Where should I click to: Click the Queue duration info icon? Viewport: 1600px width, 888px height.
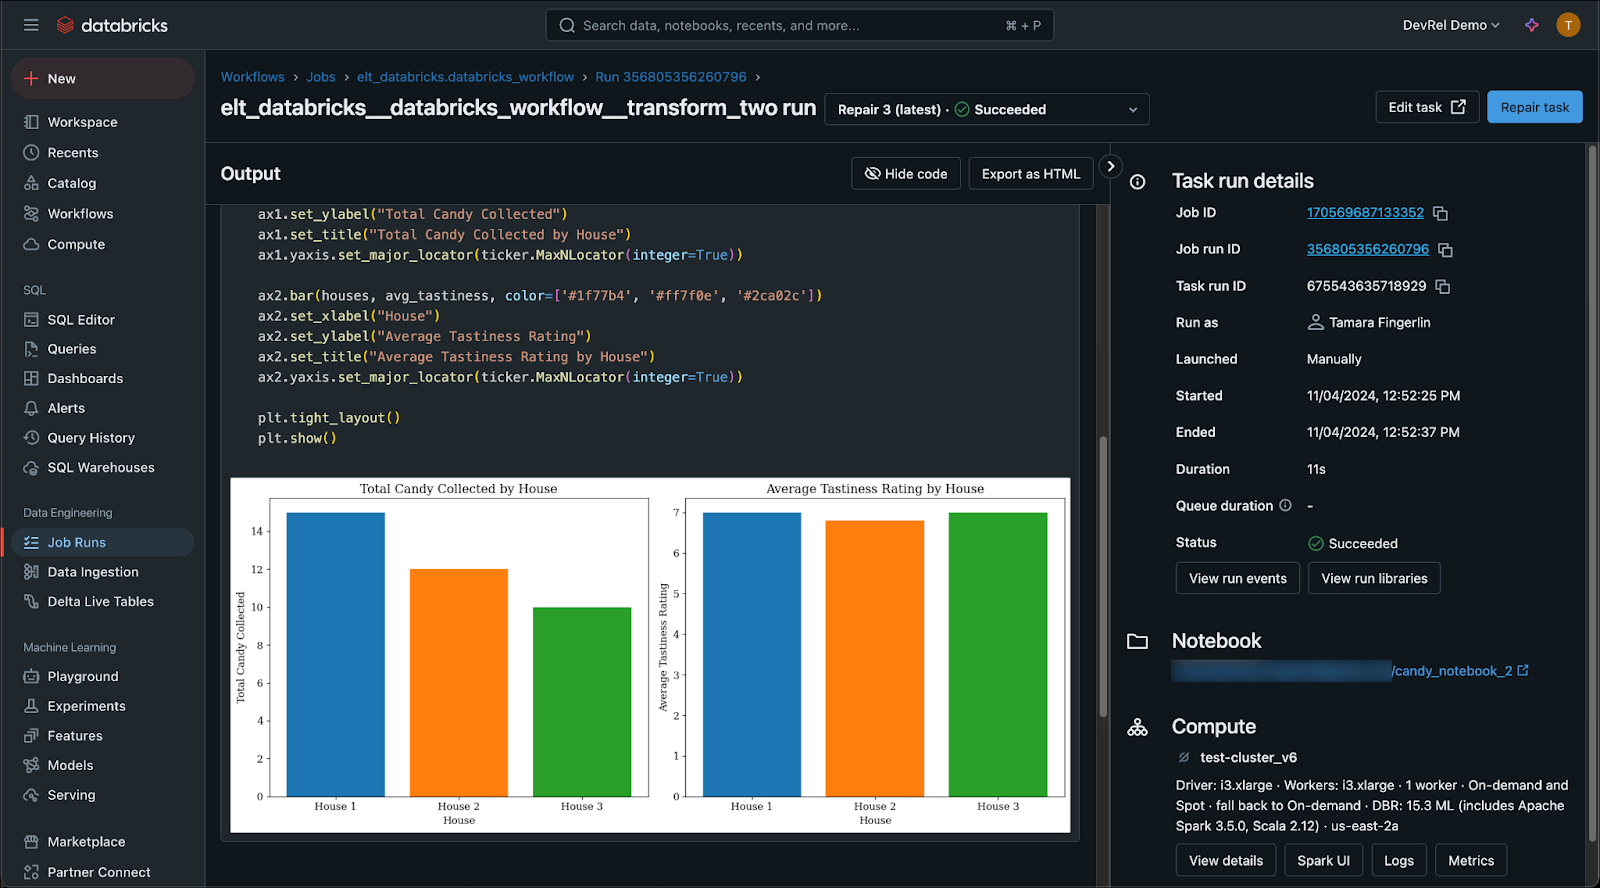pyautogui.click(x=1285, y=506)
